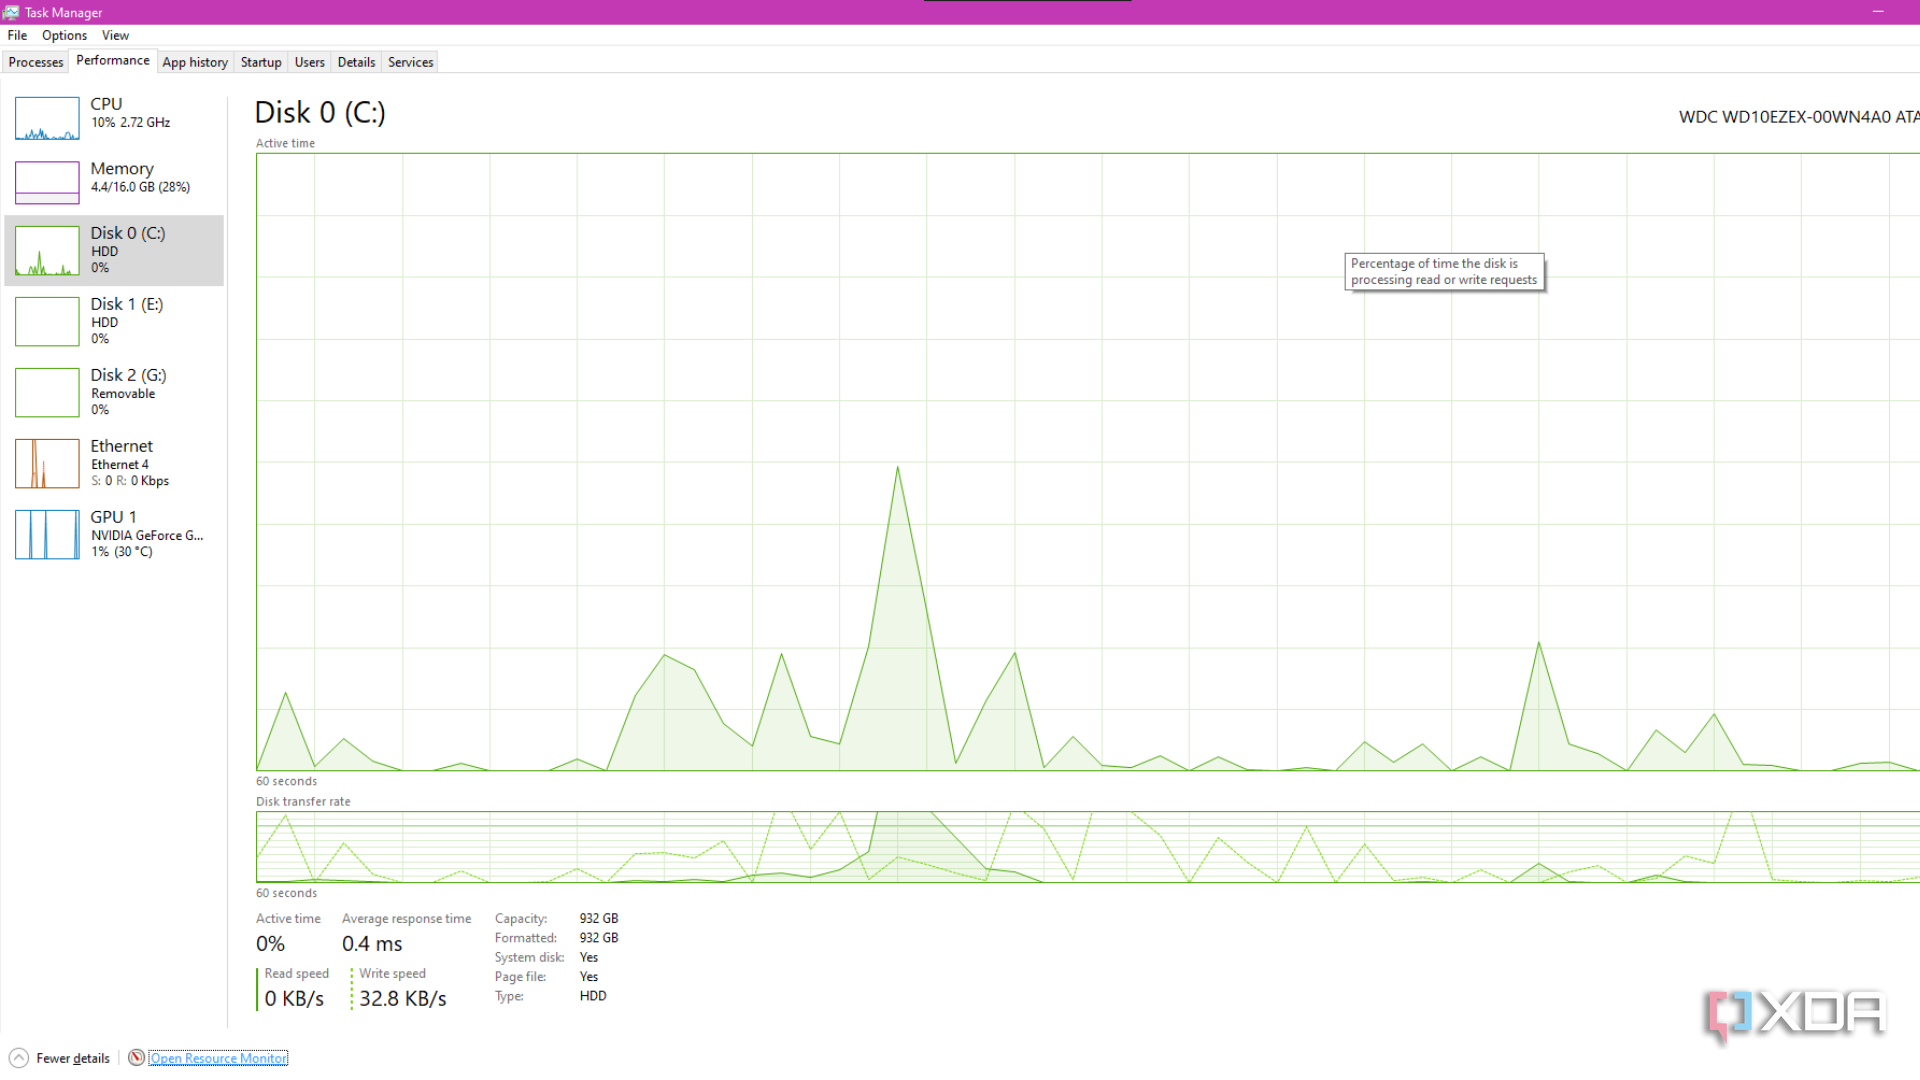Switch to the App history tab
This screenshot has height=1080, width=1920.
[195, 62]
